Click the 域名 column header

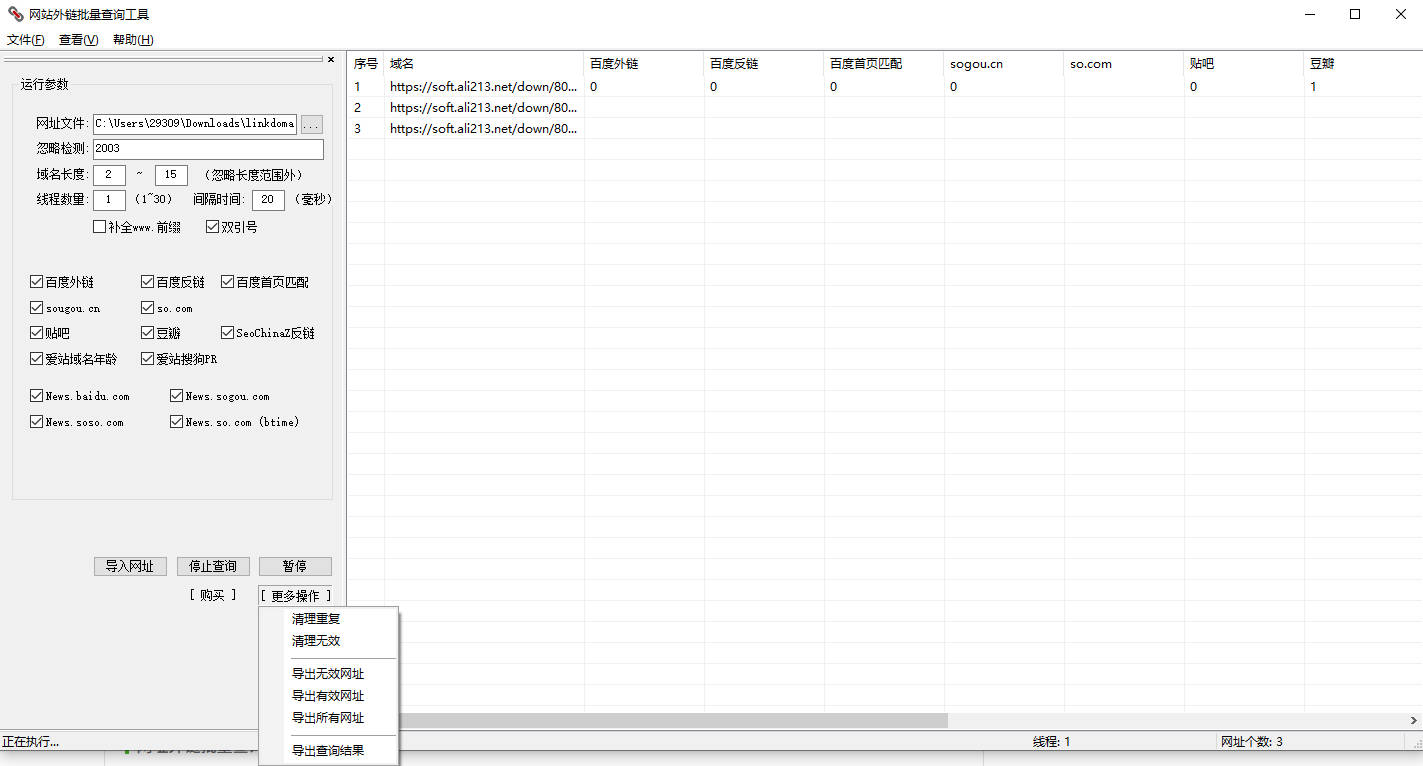(484, 63)
